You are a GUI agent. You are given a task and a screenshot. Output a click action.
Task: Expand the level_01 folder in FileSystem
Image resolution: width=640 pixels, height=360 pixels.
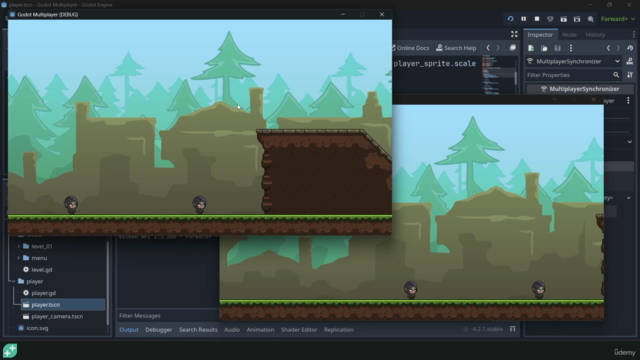pyautogui.click(x=18, y=246)
